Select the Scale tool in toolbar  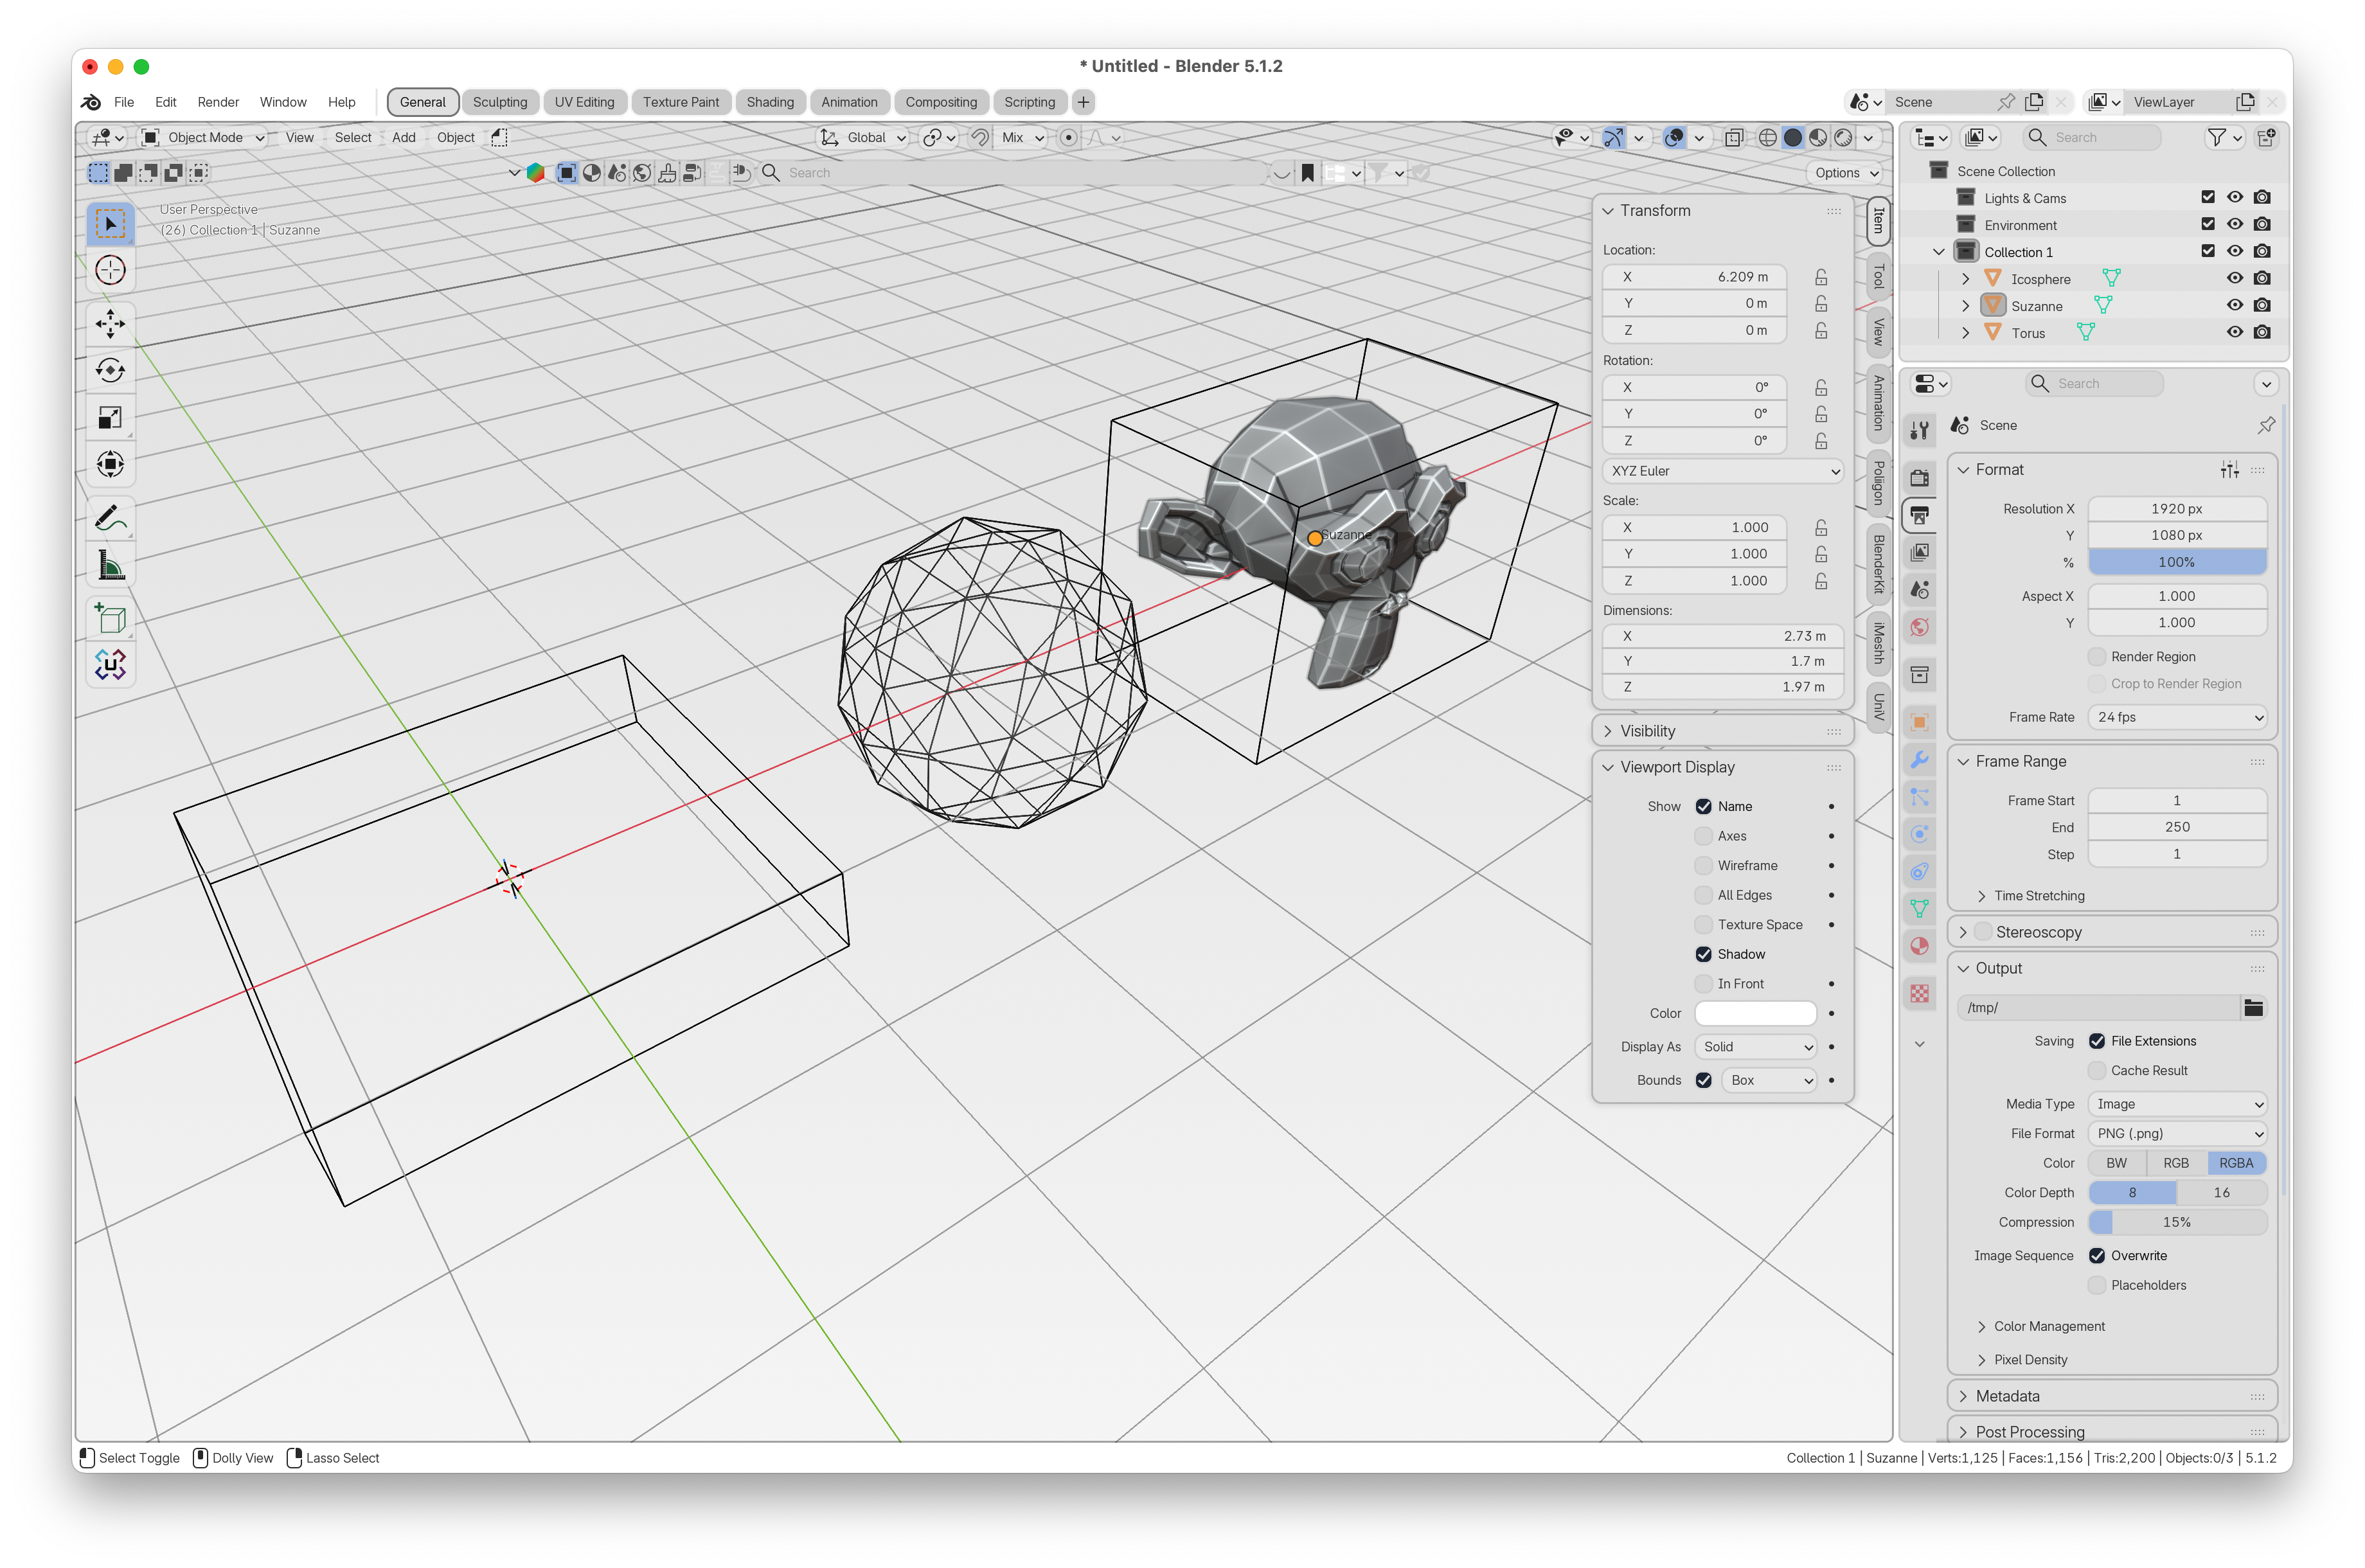[110, 417]
